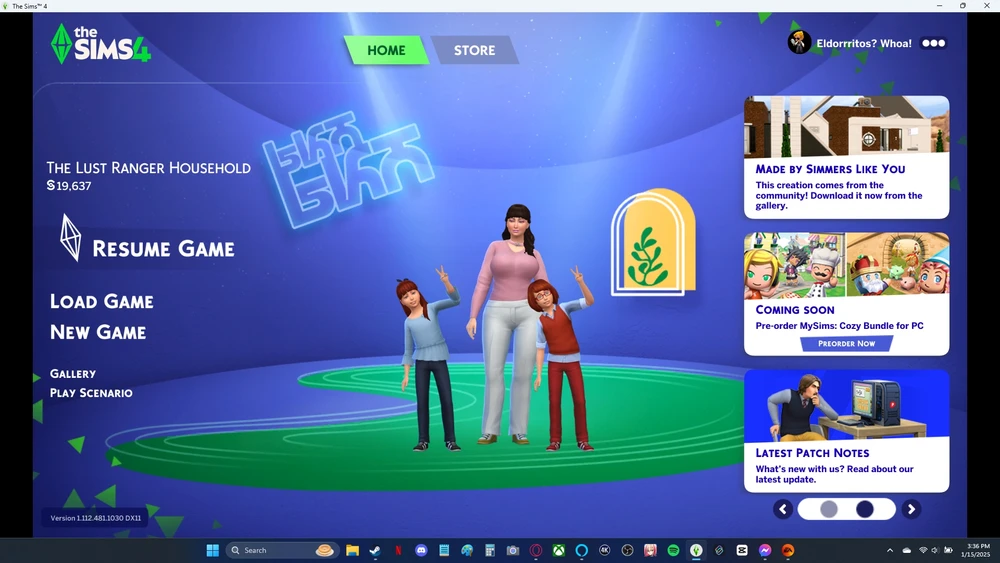Open the three-dots options menu
This screenshot has width=1000, height=563.
pyautogui.click(x=934, y=43)
